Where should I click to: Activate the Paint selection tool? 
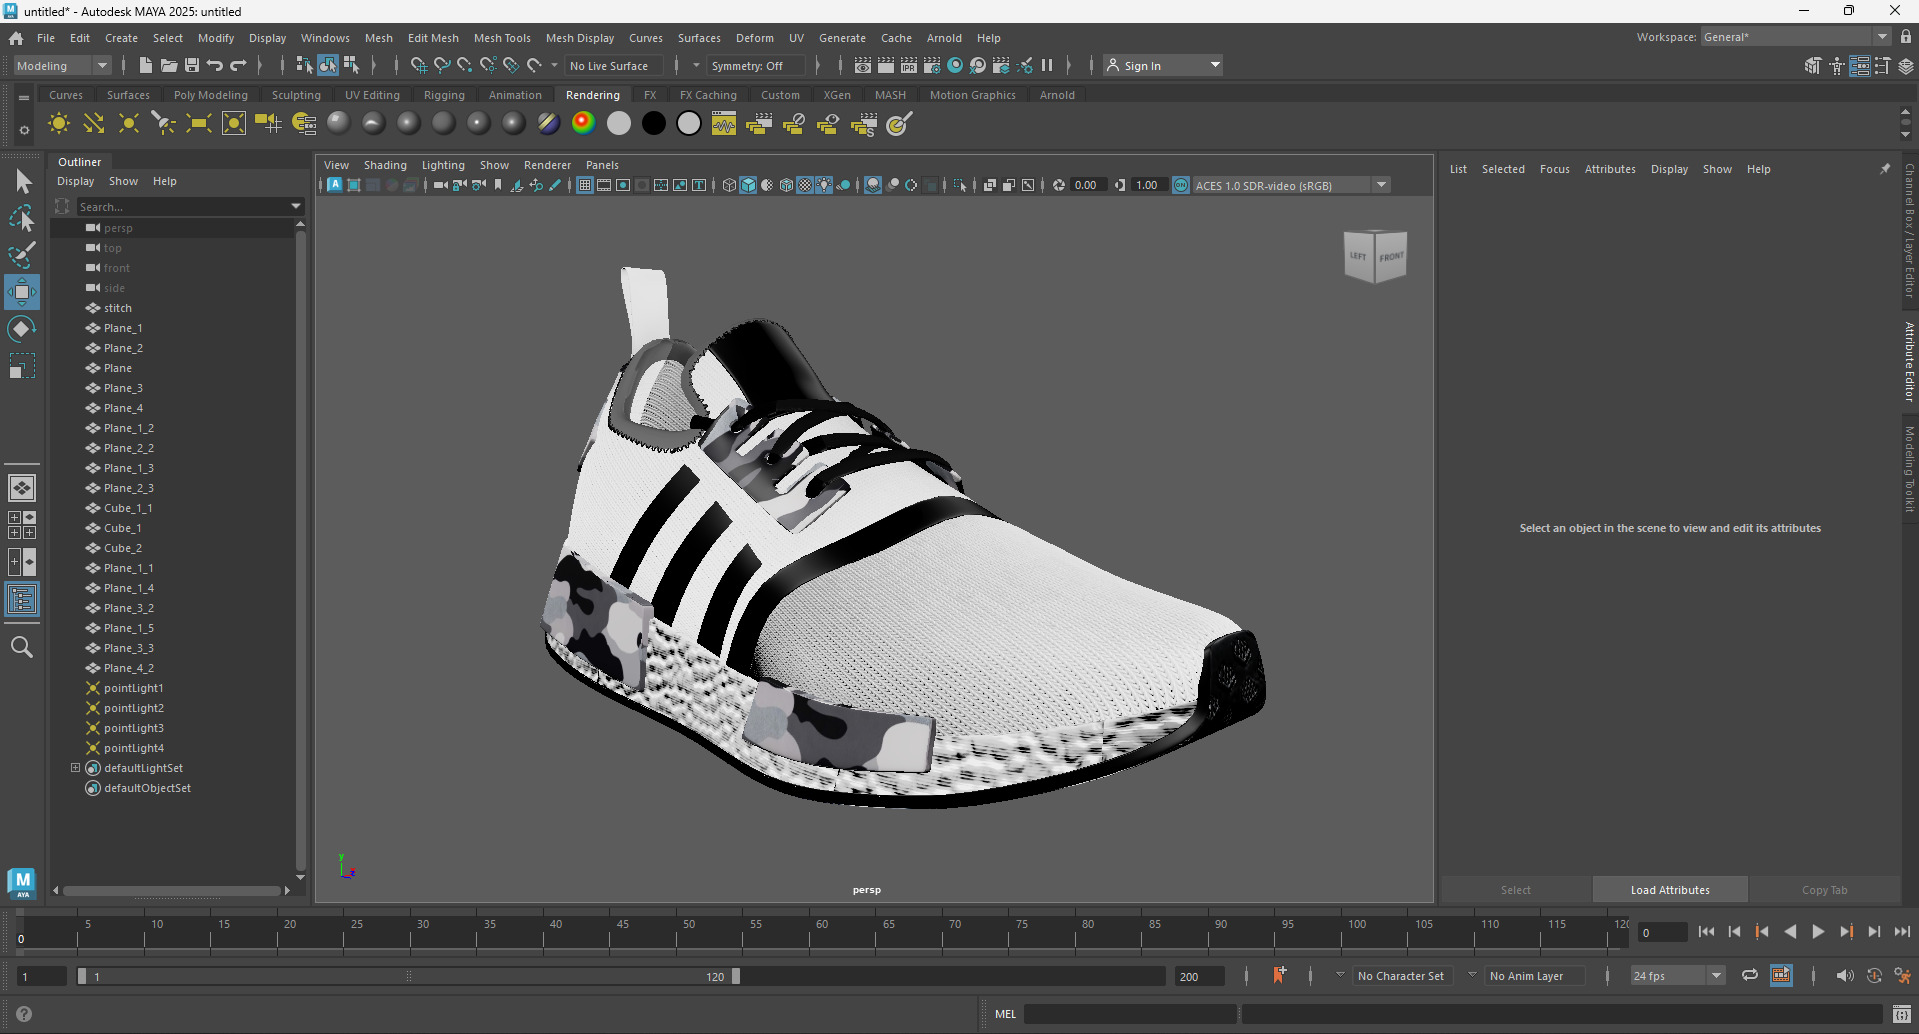pyautogui.click(x=22, y=255)
